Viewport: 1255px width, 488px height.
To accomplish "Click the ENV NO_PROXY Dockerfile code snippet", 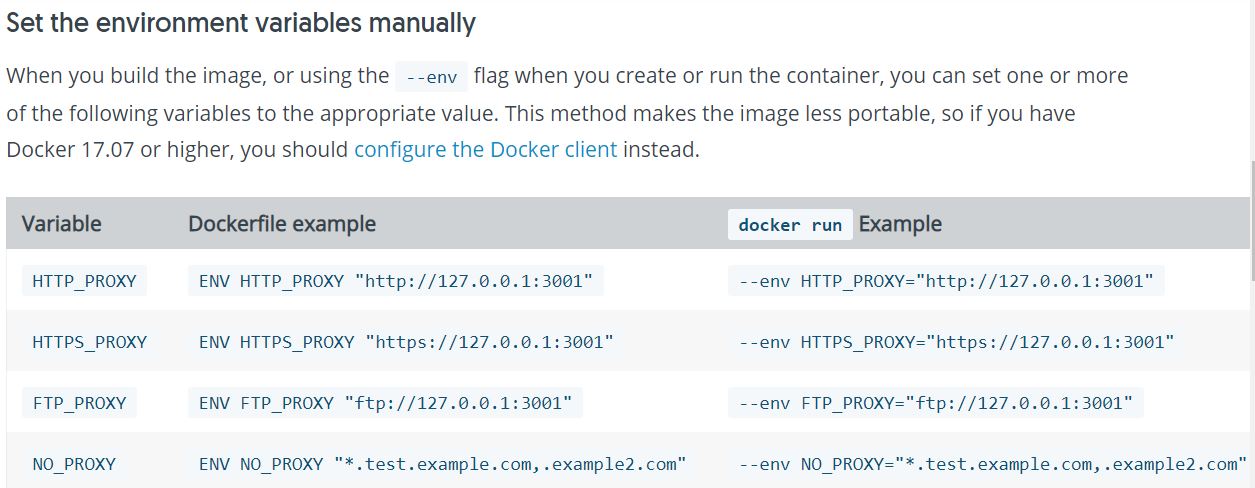I will click(x=442, y=464).
